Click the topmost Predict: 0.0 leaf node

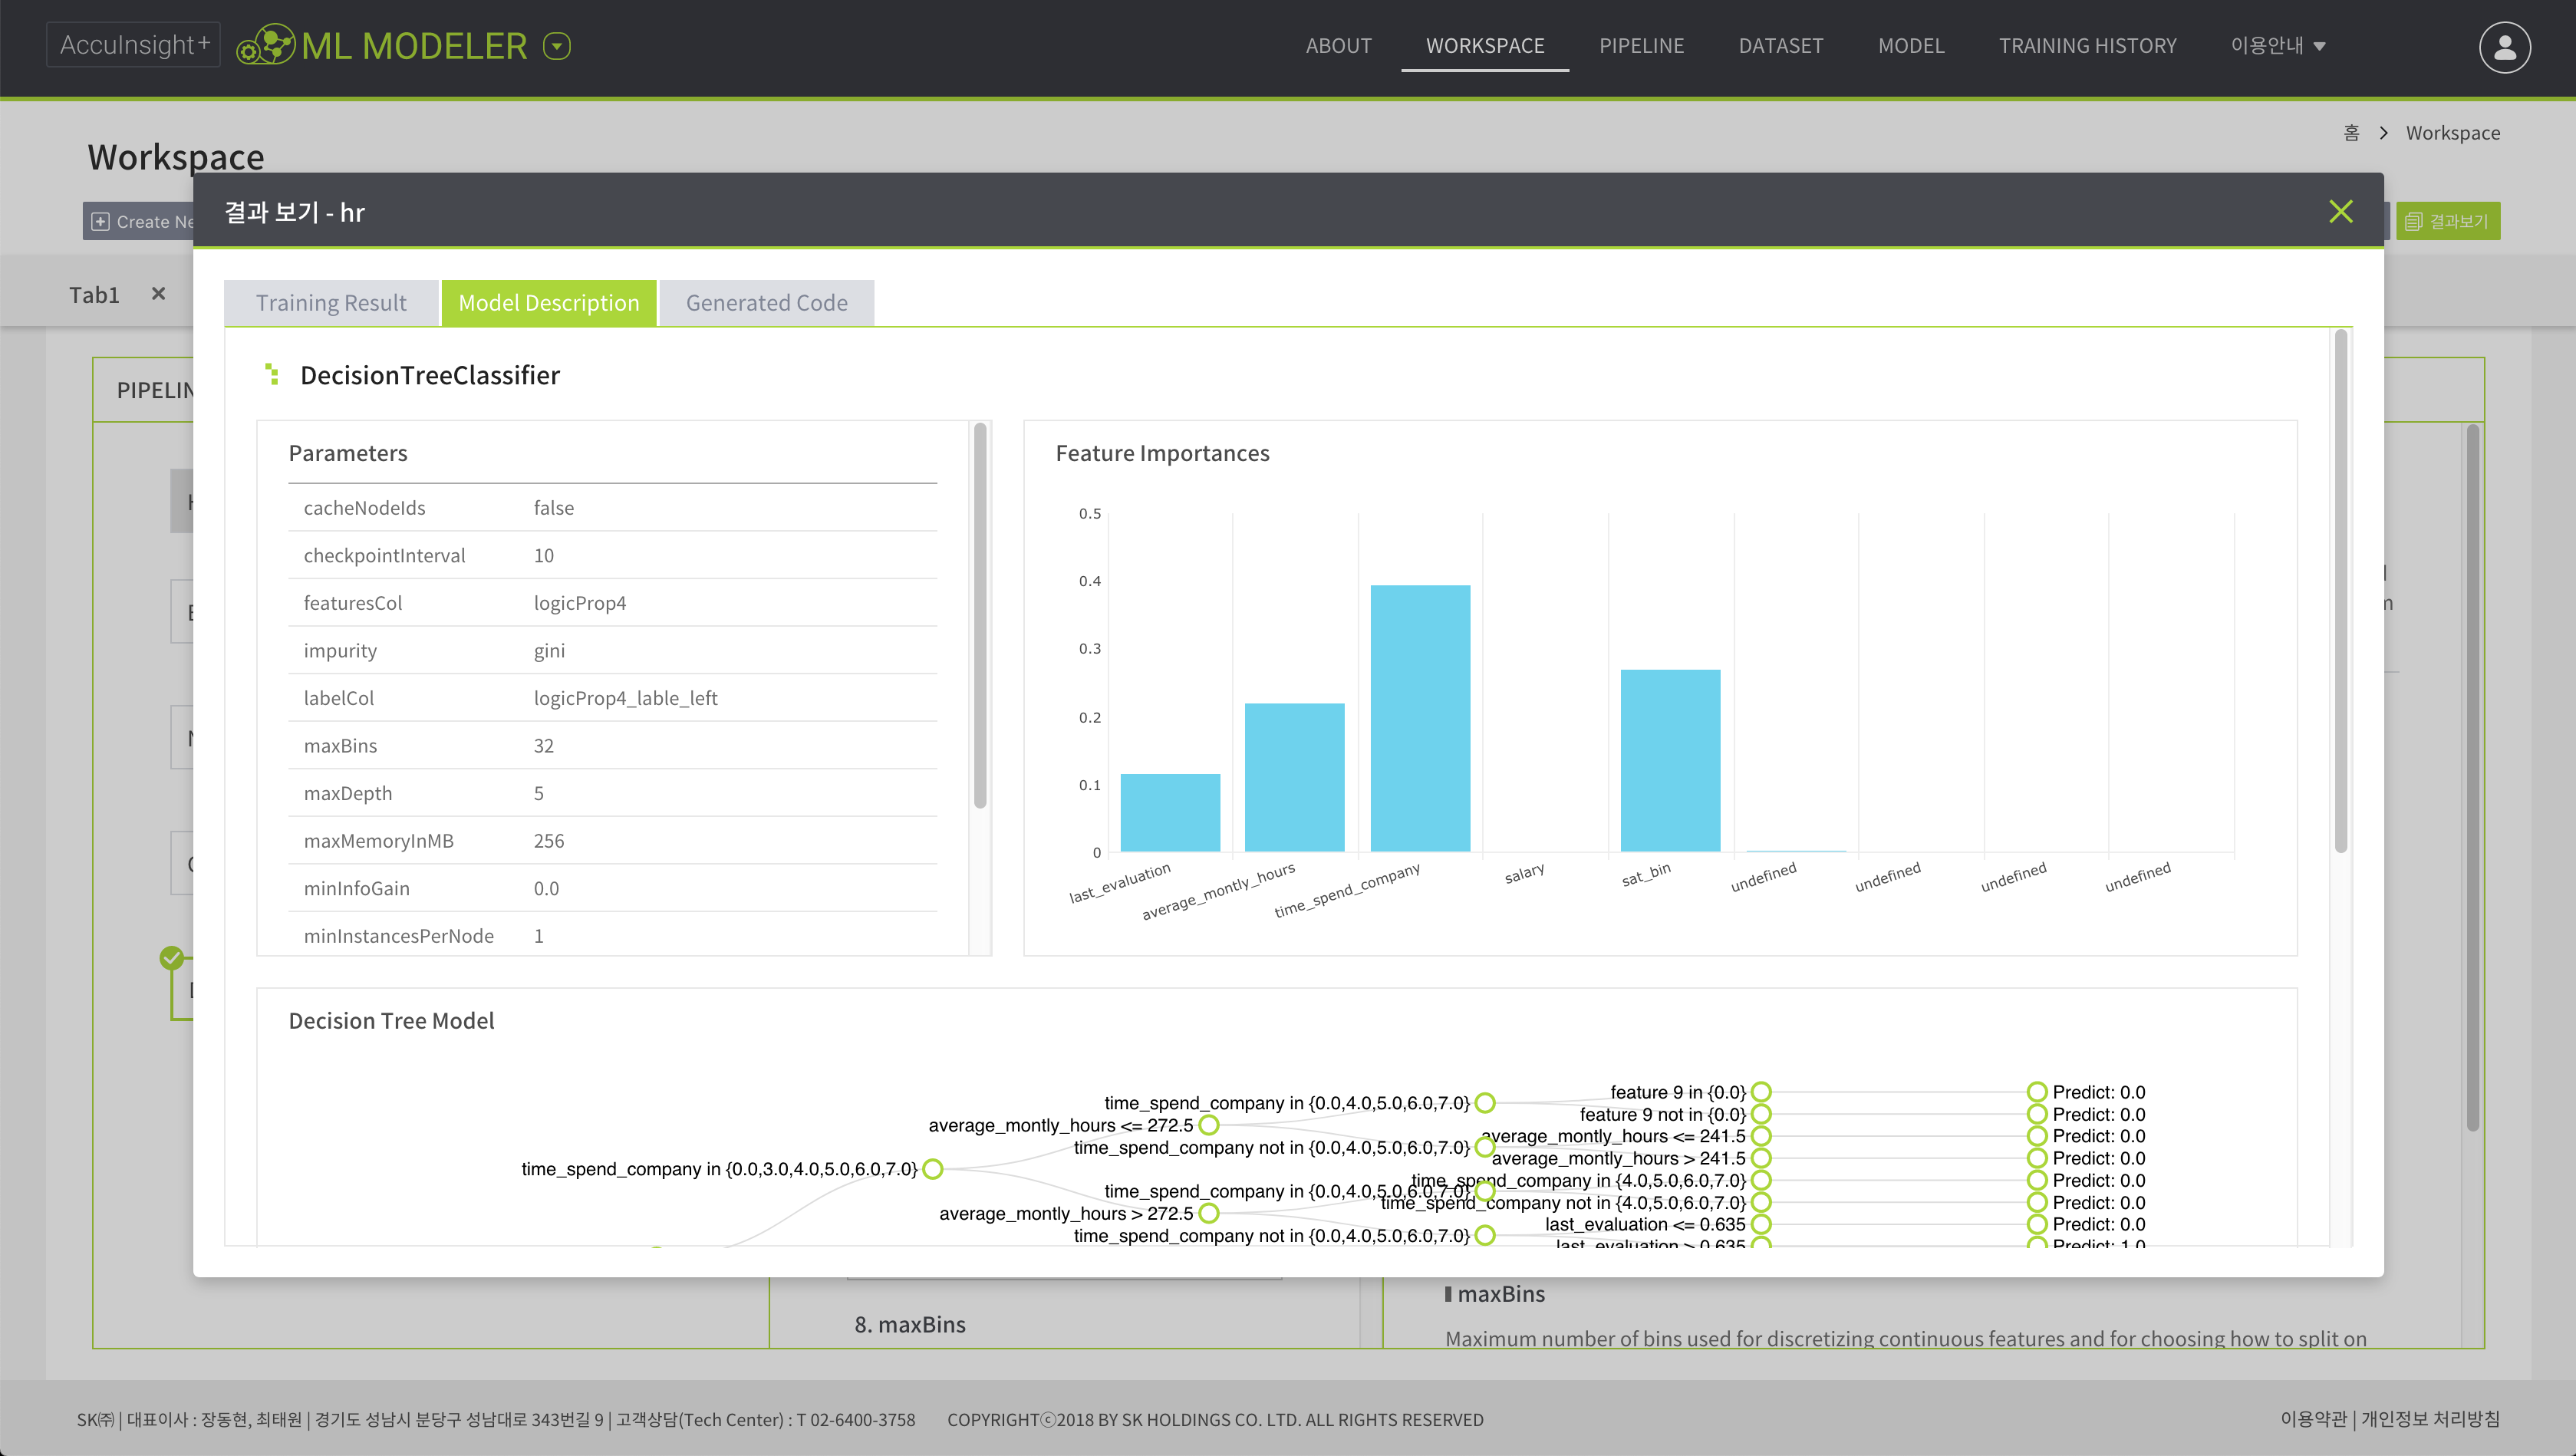pyautogui.click(x=2037, y=1092)
